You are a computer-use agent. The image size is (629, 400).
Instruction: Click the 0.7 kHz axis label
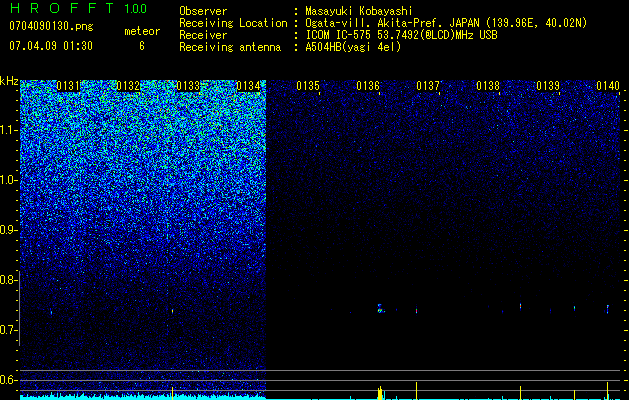(8, 330)
